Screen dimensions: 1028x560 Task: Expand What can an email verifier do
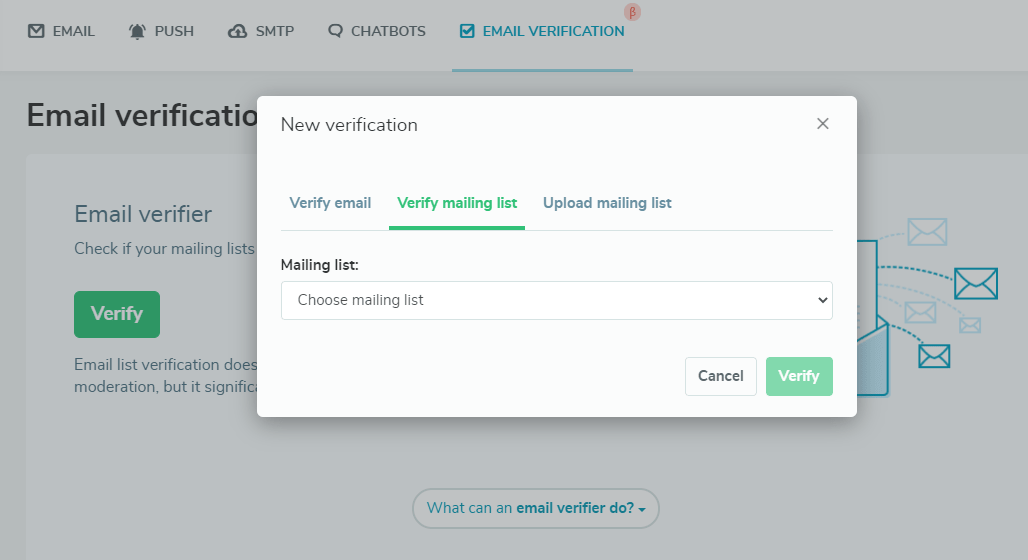[536, 508]
